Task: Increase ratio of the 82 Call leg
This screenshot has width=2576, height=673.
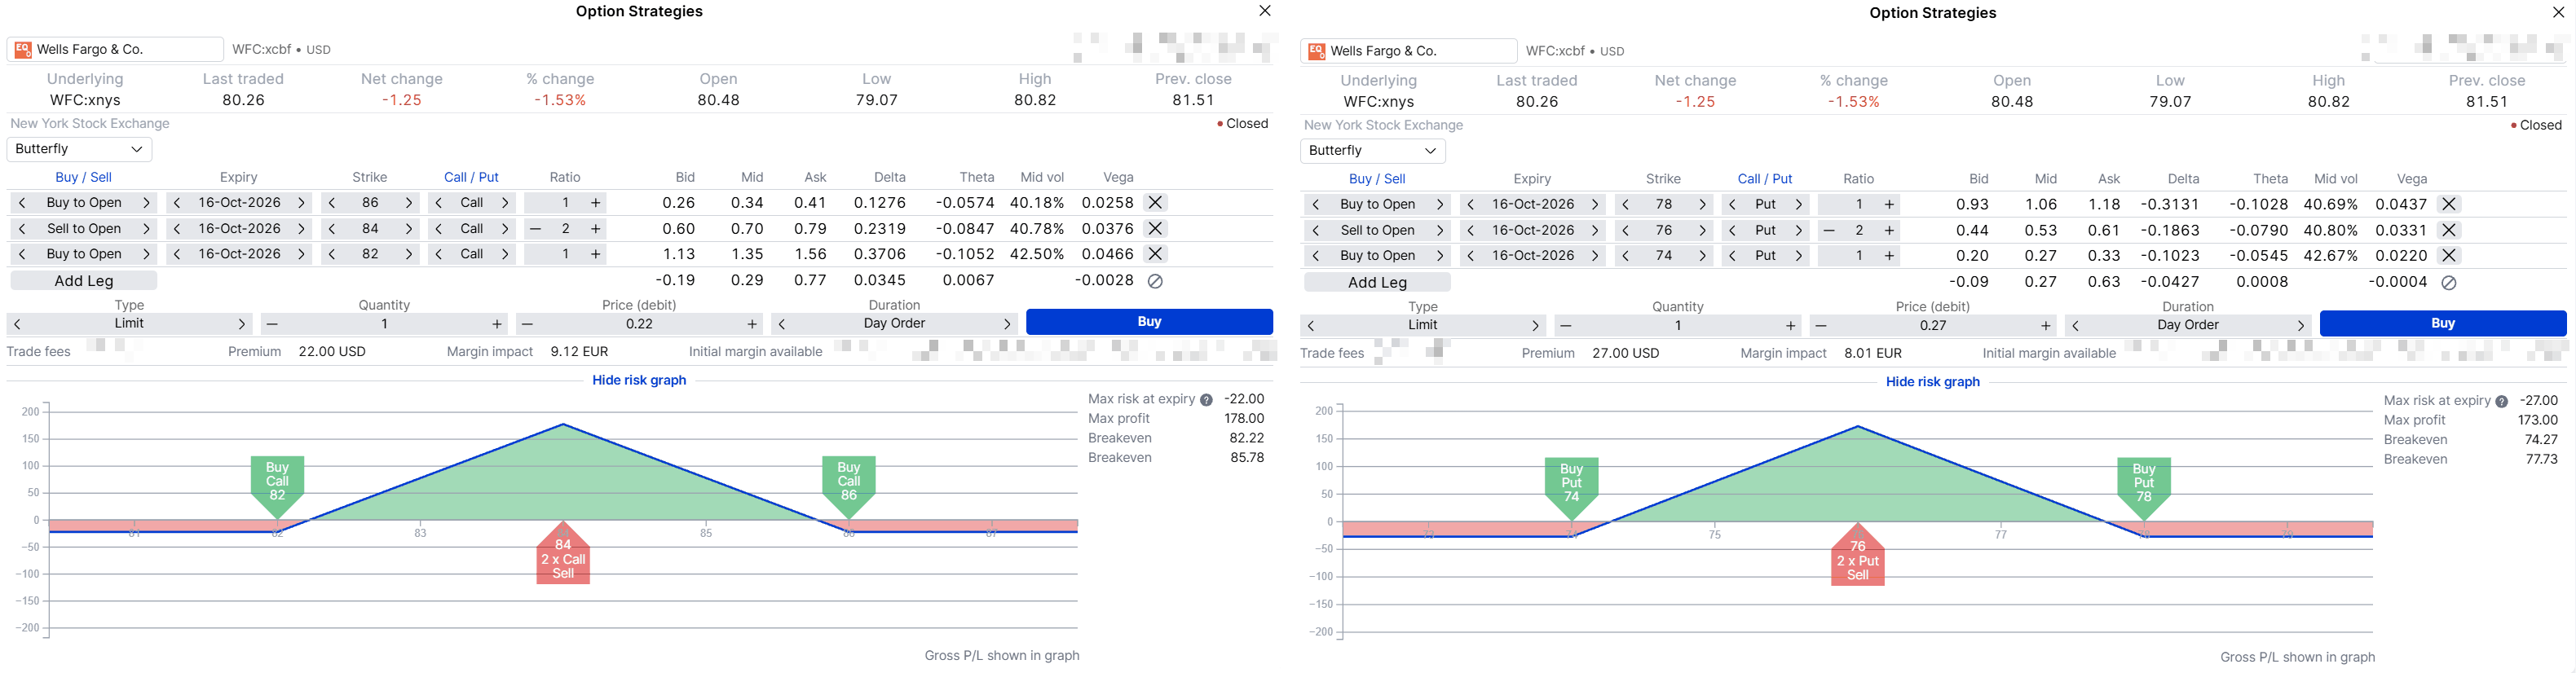Action: [595, 254]
